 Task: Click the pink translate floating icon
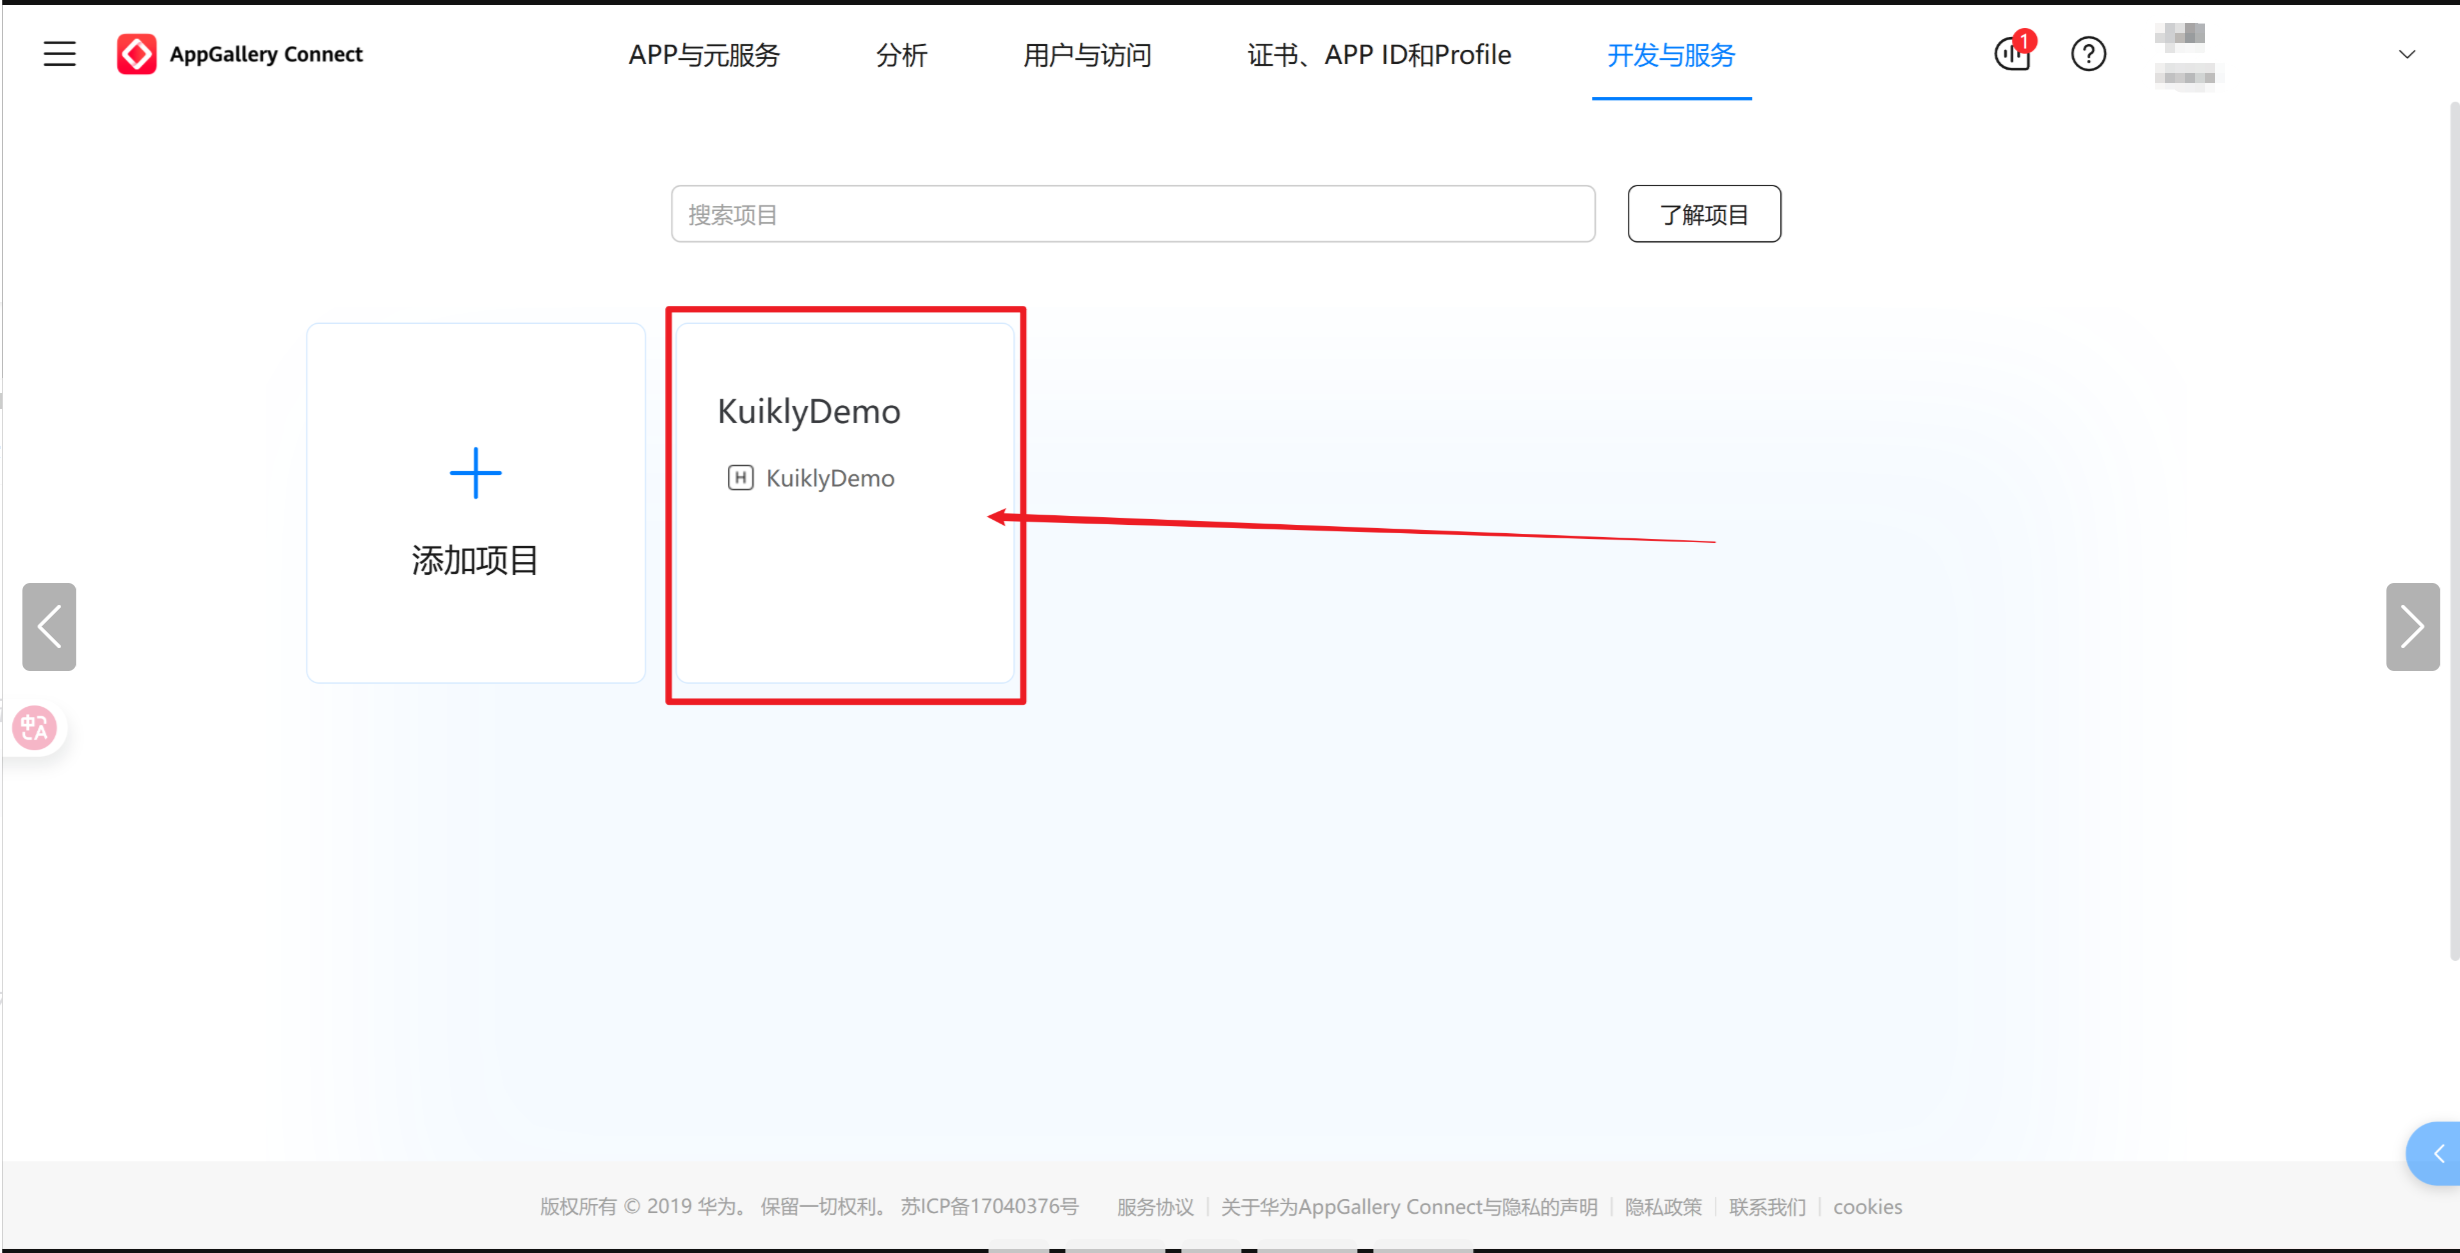click(34, 727)
